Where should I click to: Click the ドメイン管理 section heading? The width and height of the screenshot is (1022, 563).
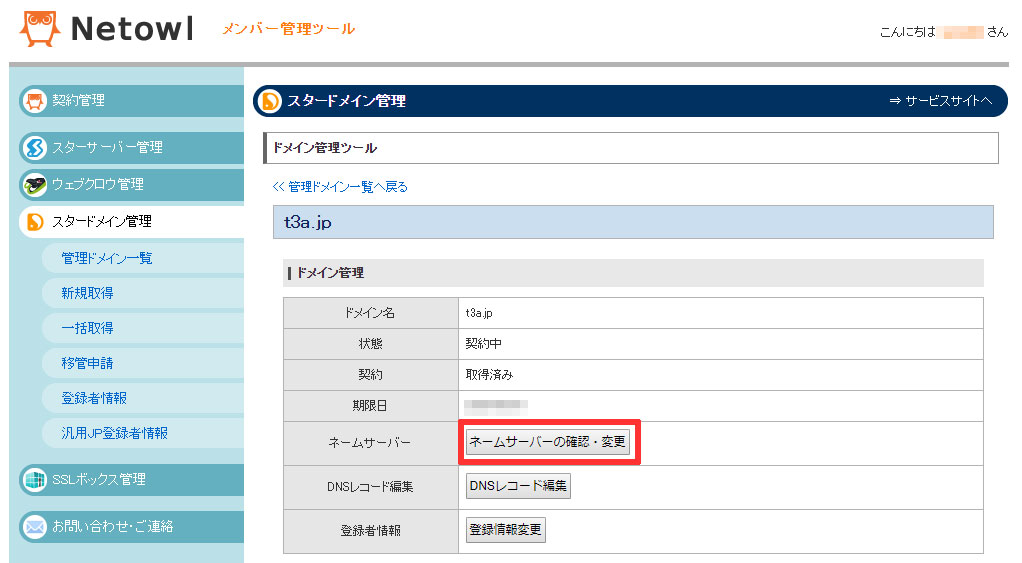330,273
